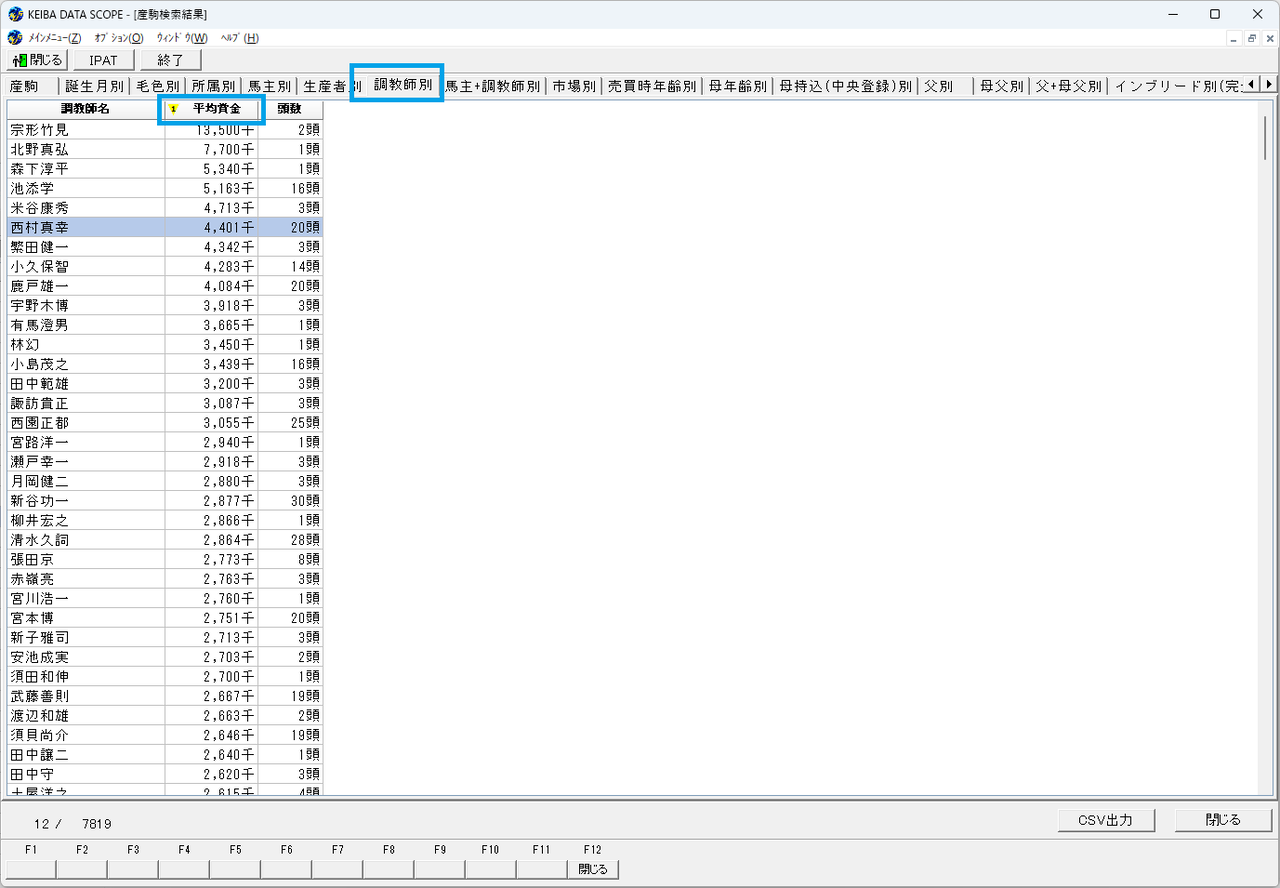The image size is (1280, 888).
Task: Select the 田中譲二 trainer row
Action: (165, 755)
